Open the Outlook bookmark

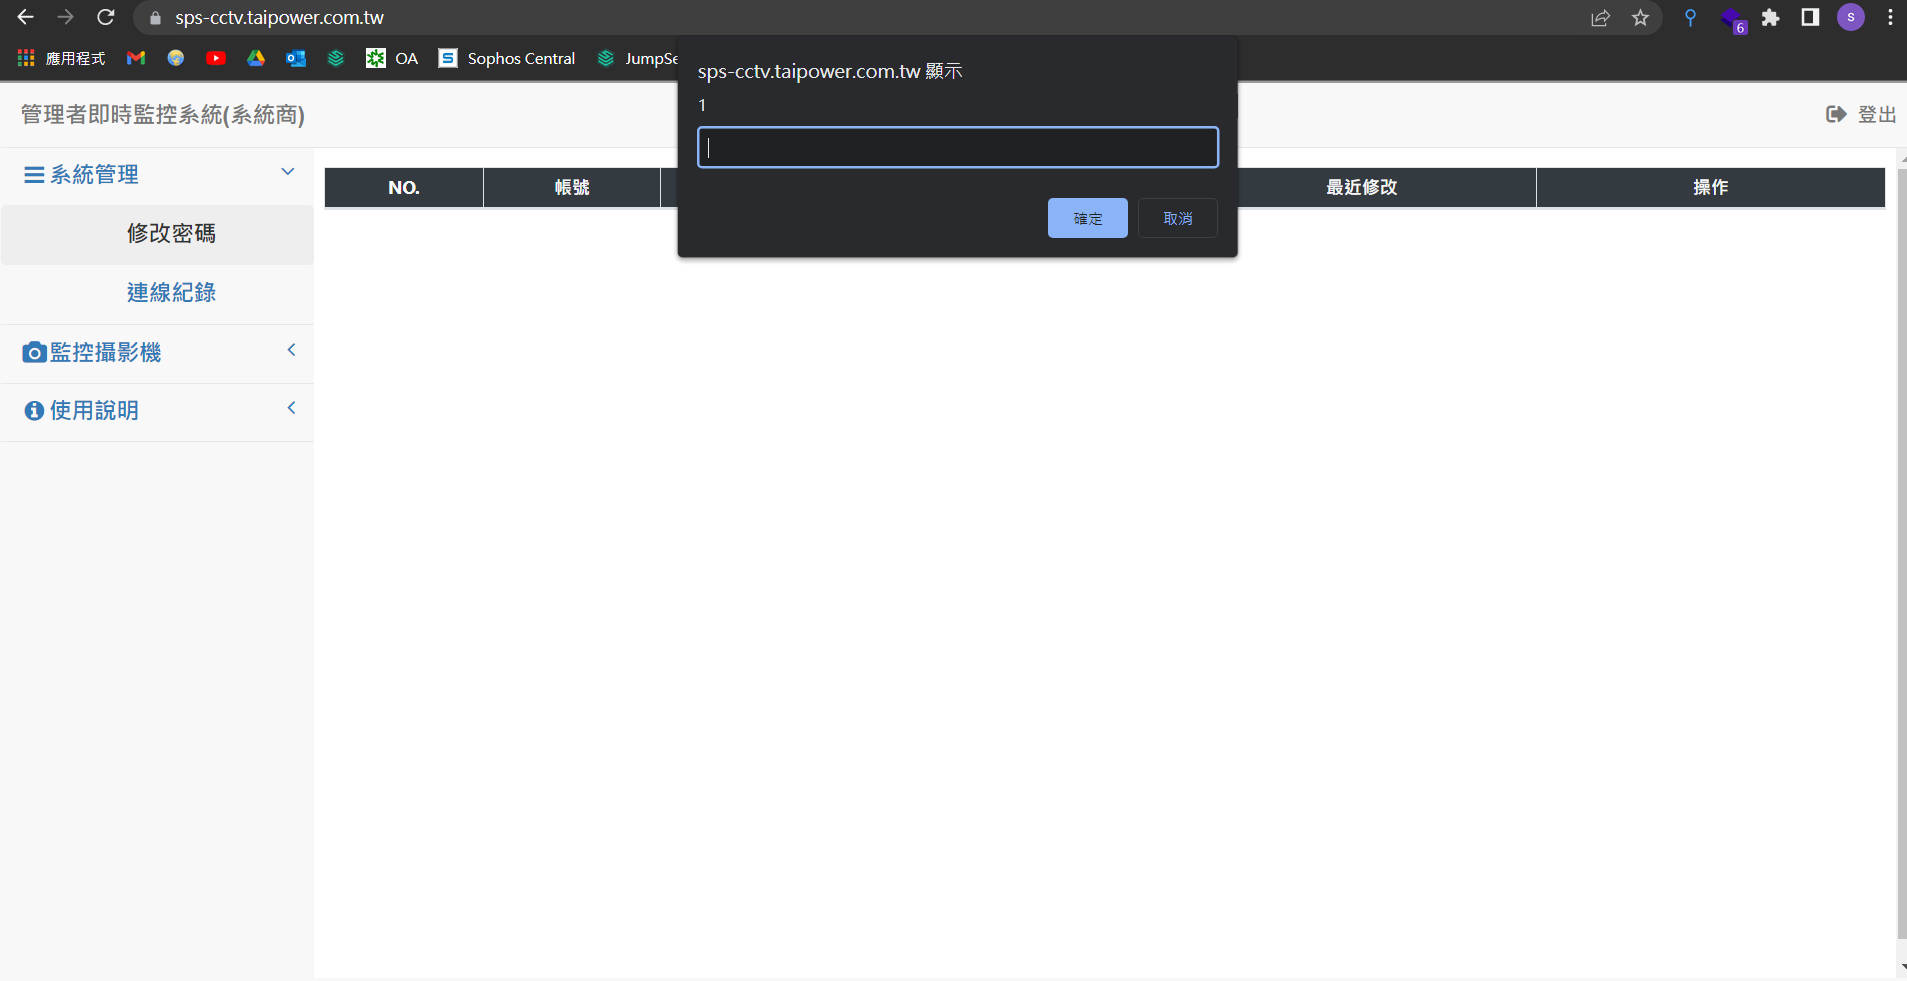[x=296, y=58]
